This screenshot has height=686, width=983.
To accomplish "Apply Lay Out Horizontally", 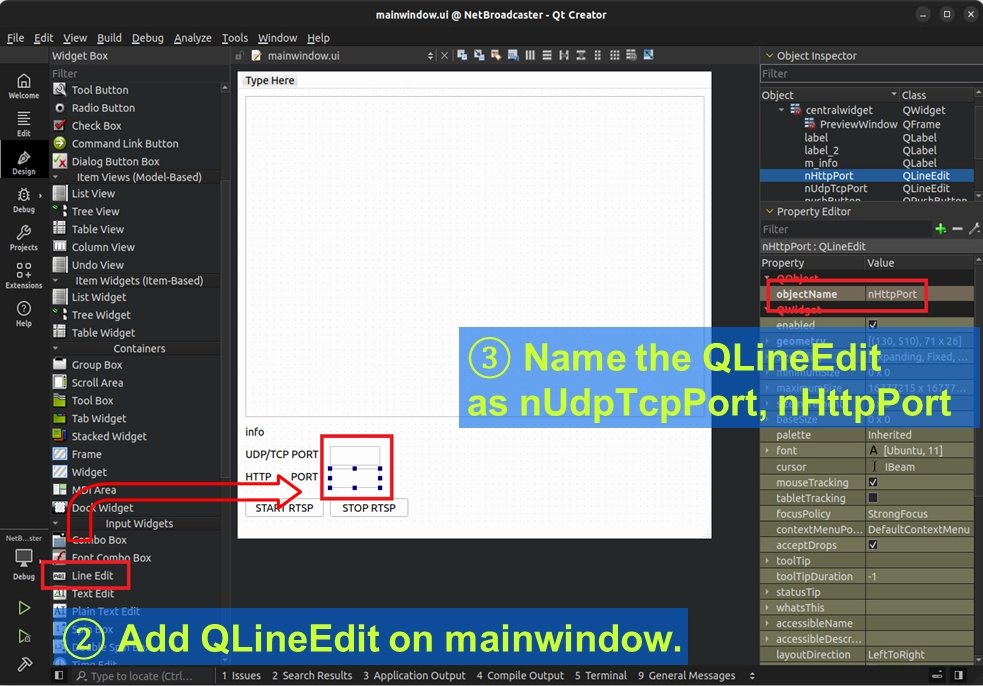I will coord(530,55).
